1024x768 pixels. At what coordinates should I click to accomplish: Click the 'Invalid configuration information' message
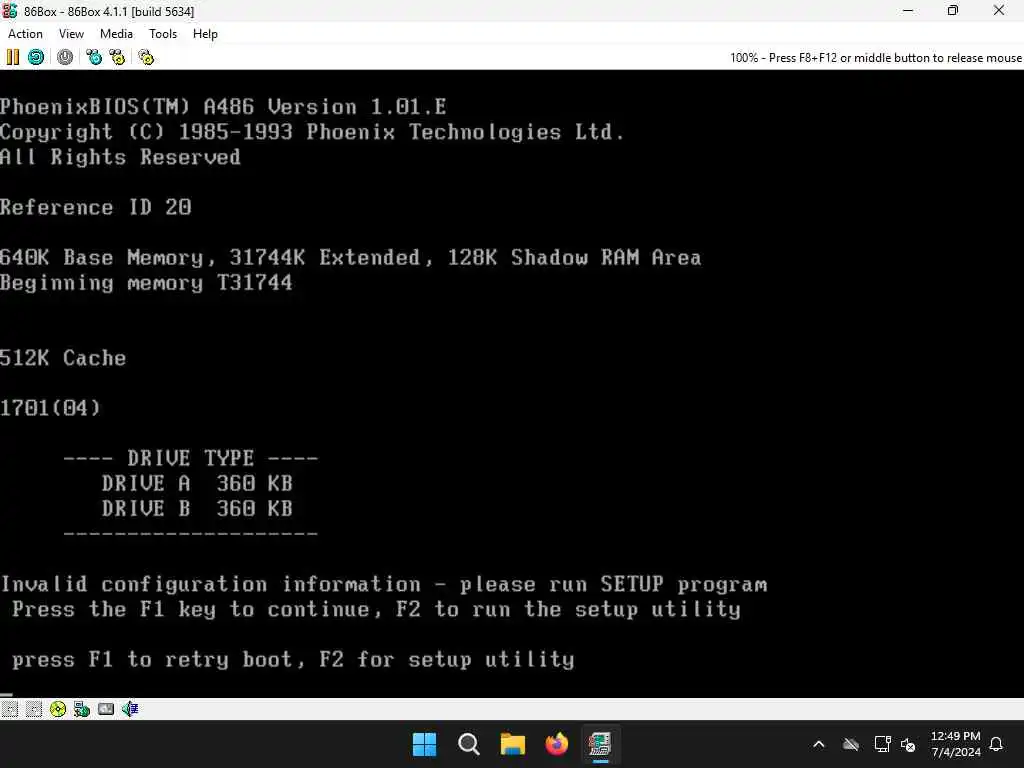pos(384,584)
